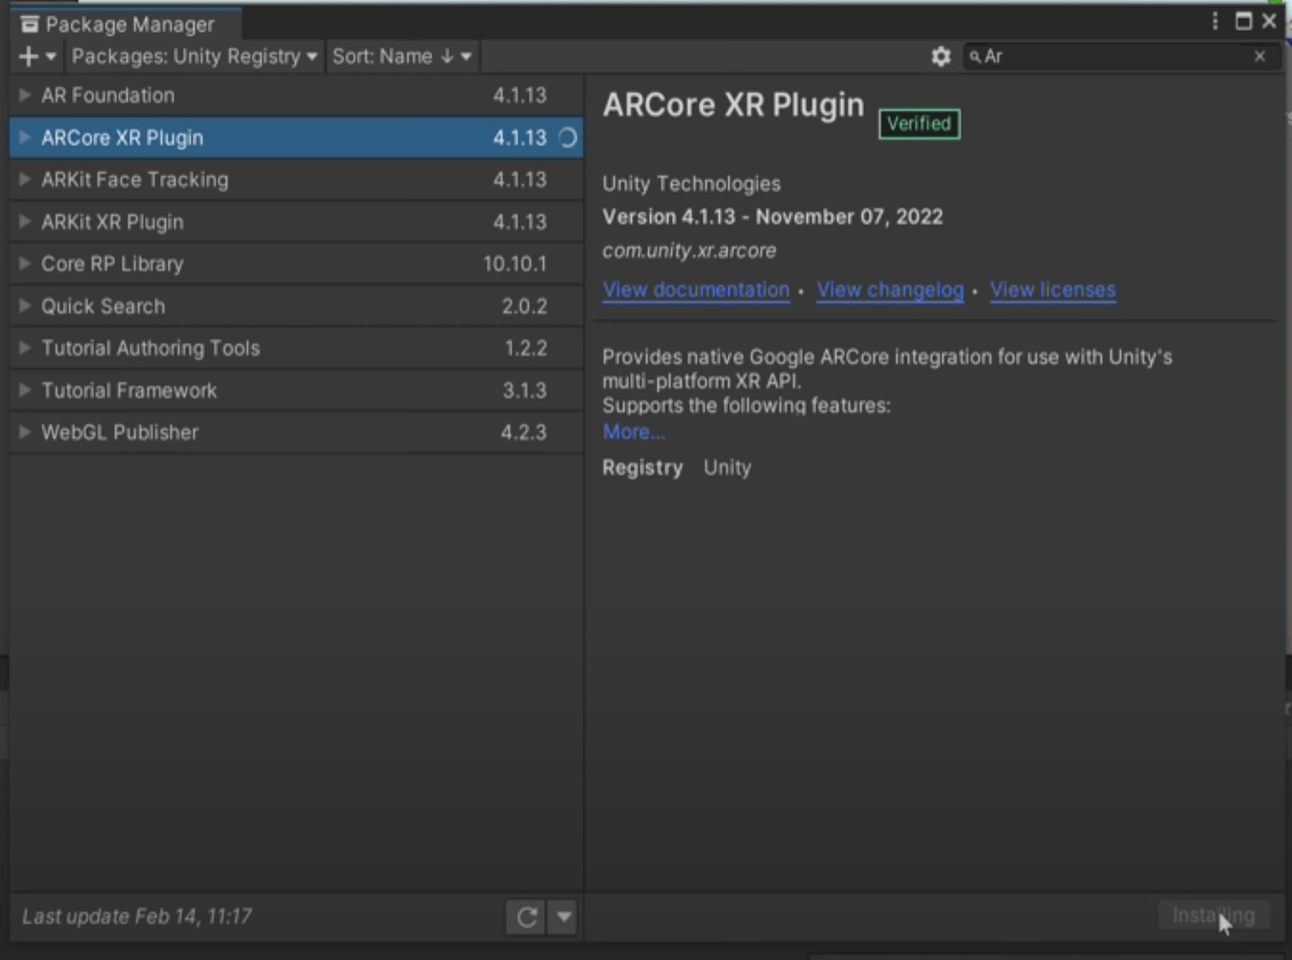
Task: Click the 2.0.2 version of Quick Search
Action: click(524, 306)
